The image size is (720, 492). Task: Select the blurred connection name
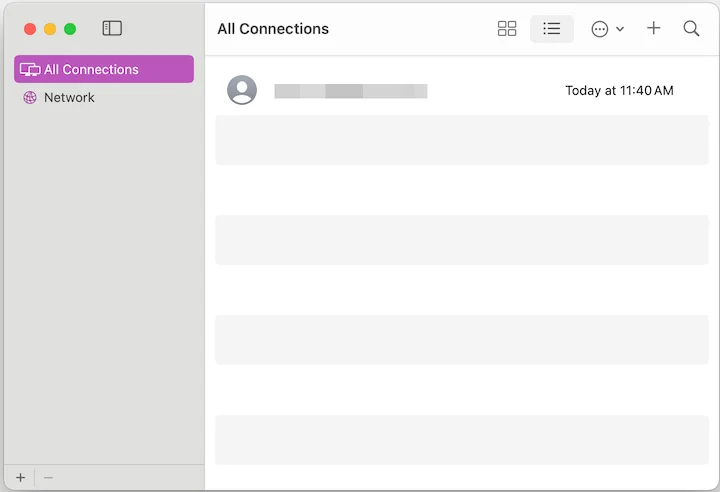[x=351, y=91]
